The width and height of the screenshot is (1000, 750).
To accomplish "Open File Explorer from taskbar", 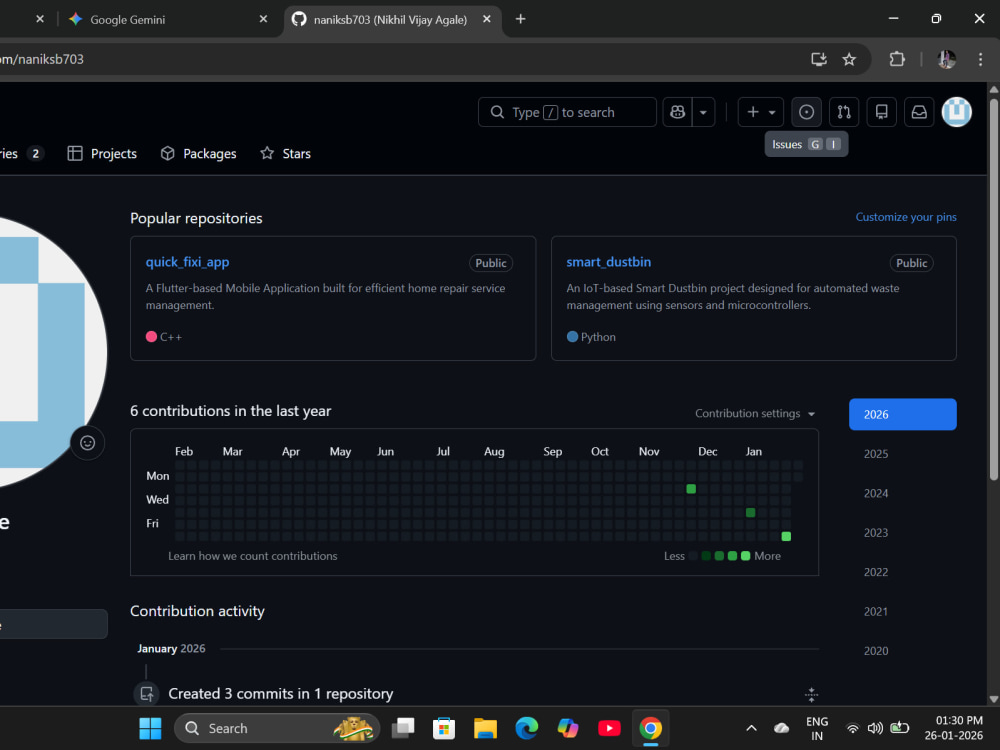I will coord(485,728).
